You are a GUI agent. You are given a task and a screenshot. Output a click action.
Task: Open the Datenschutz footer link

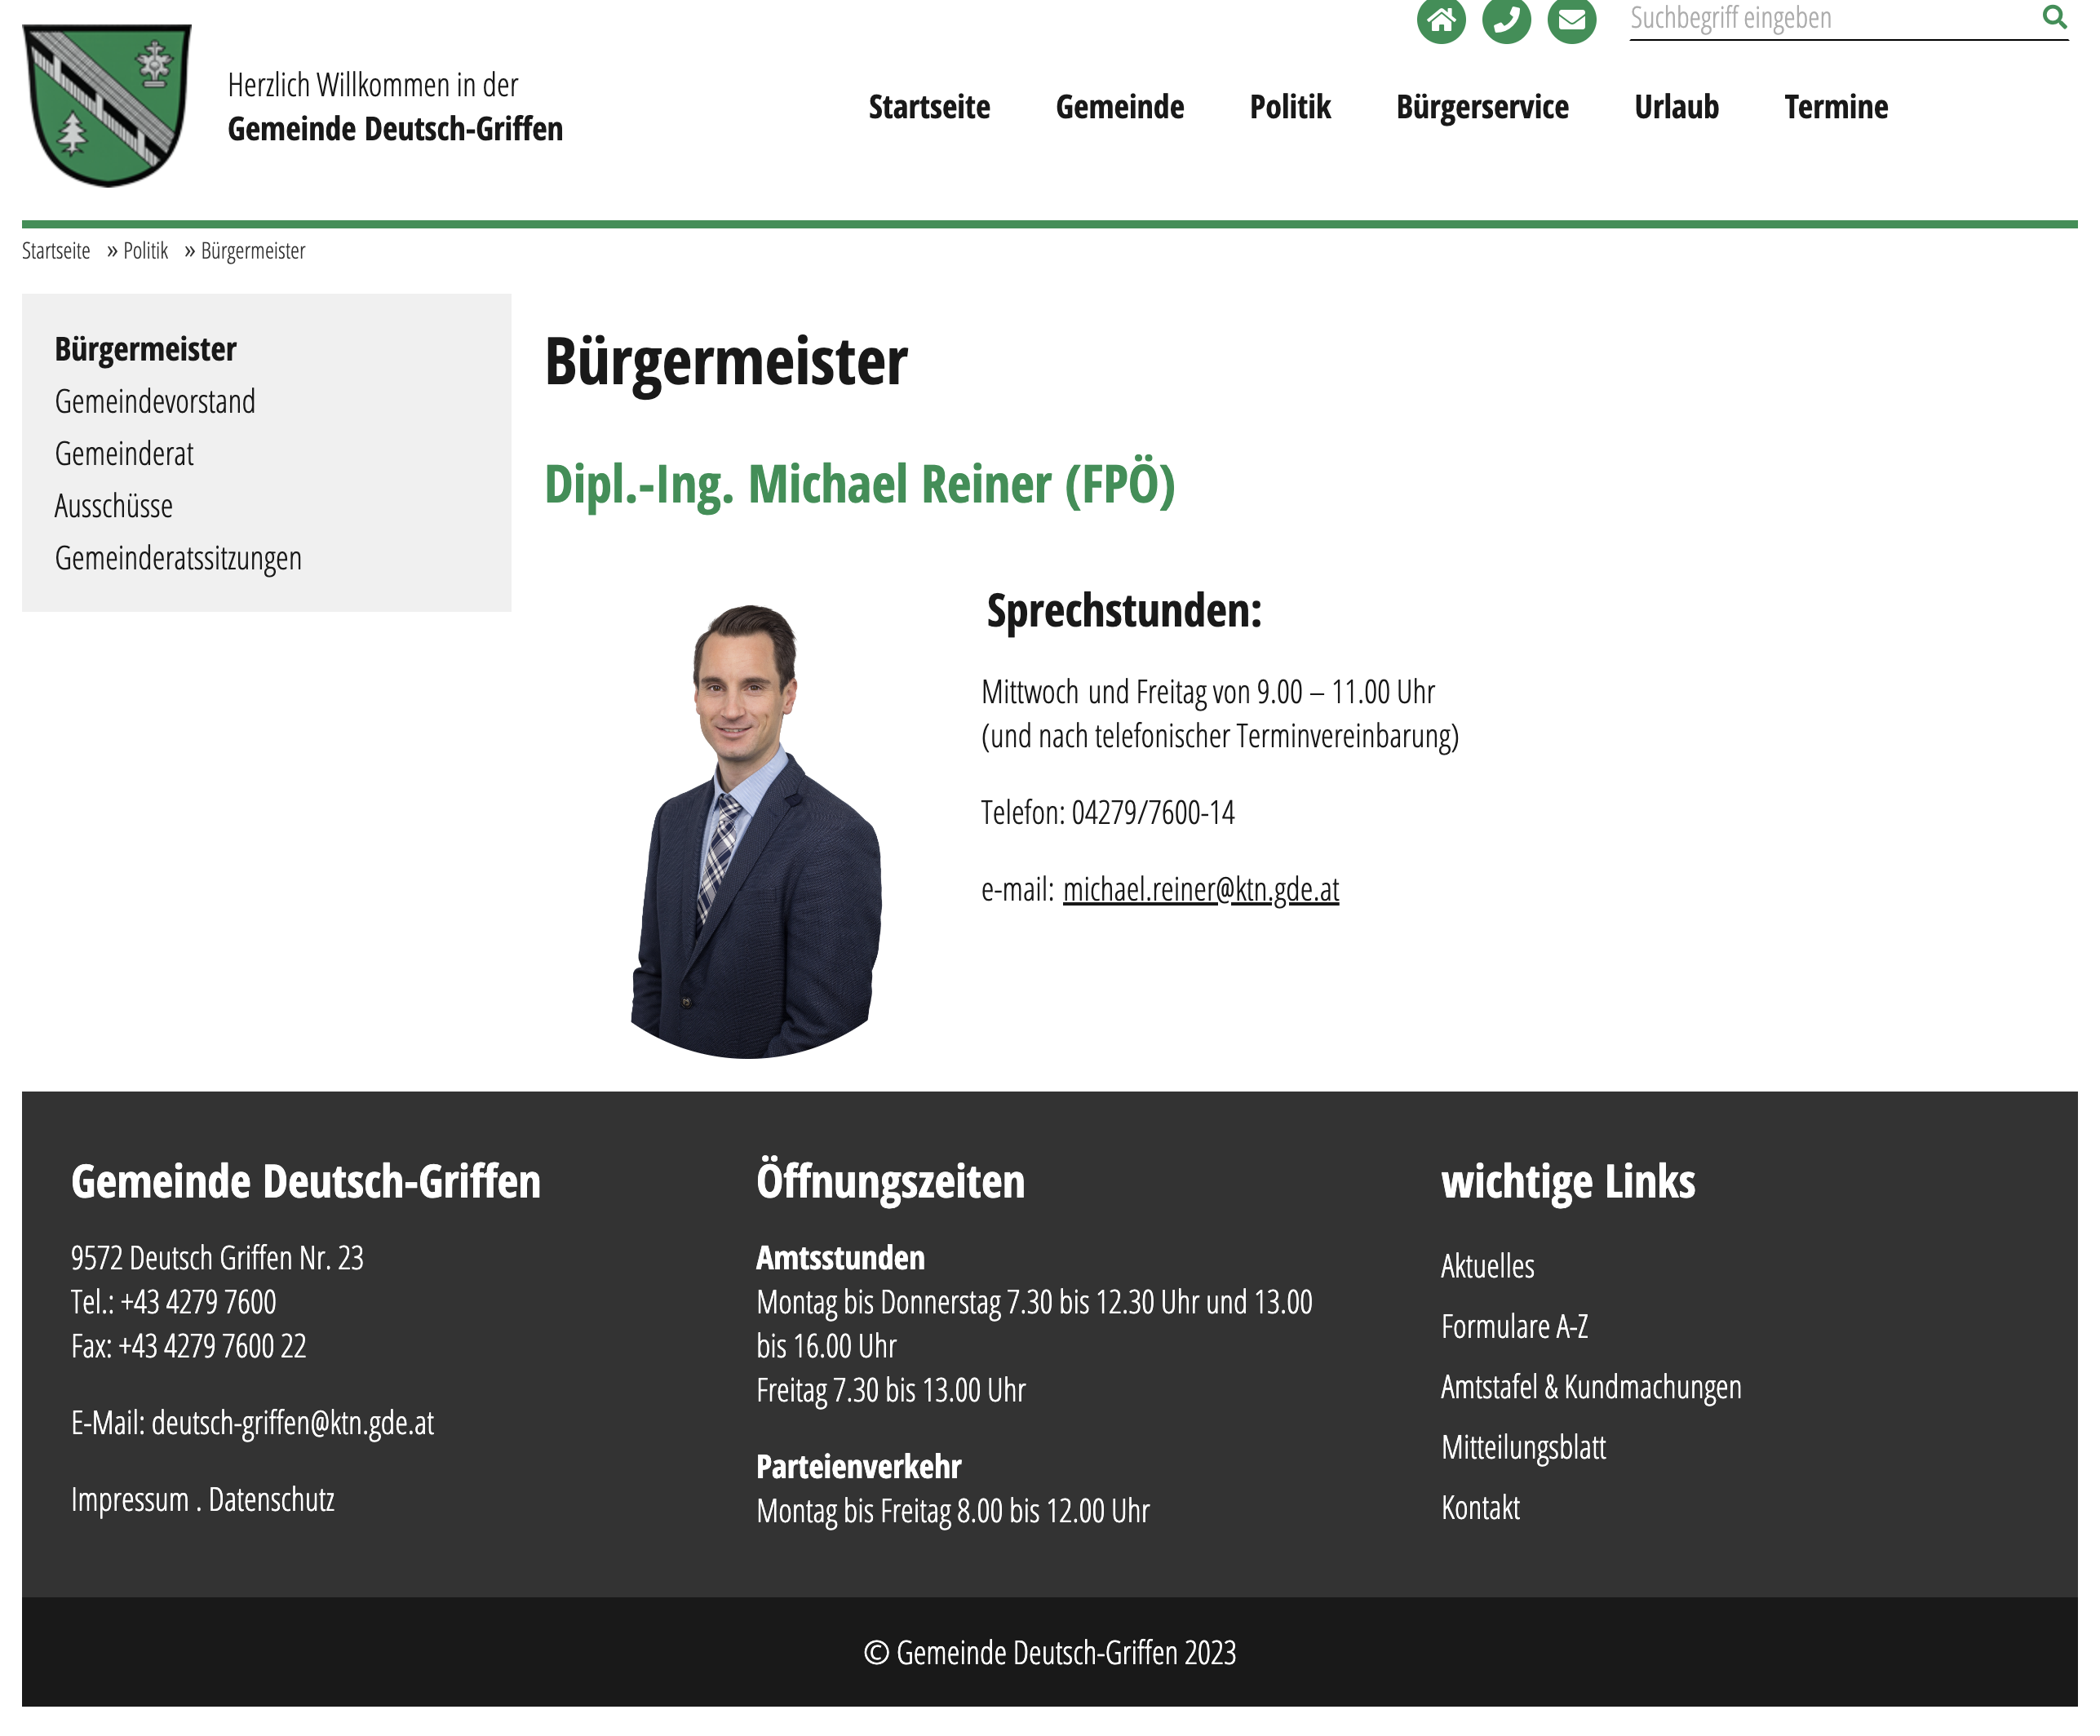pos(272,1499)
